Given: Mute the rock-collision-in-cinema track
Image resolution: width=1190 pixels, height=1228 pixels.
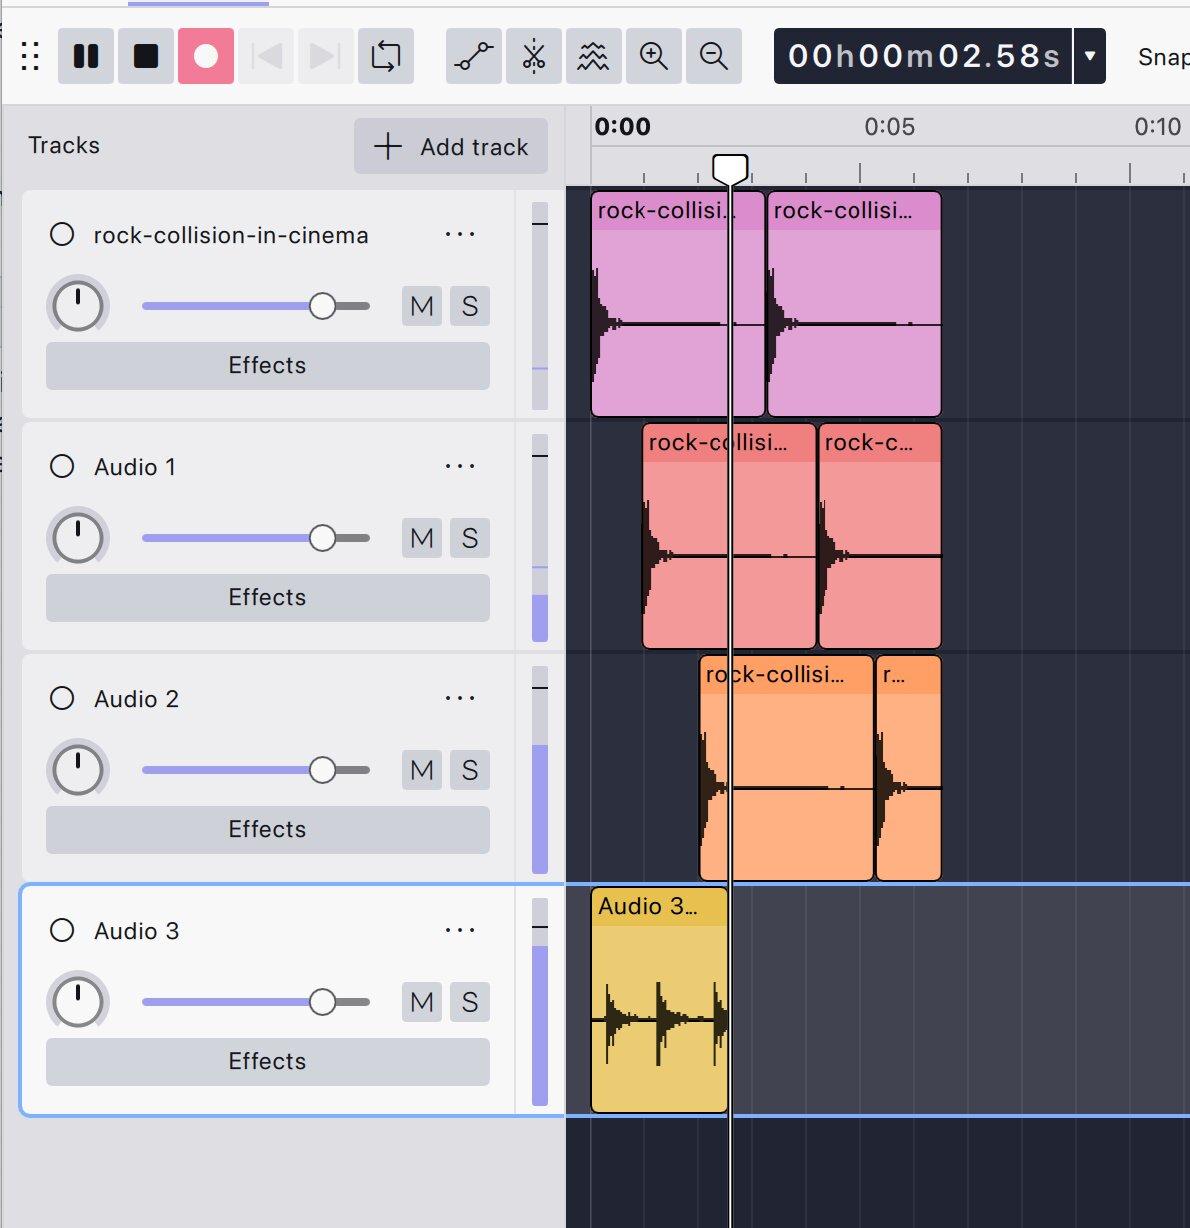Looking at the screenshot, I should (422, 306).
